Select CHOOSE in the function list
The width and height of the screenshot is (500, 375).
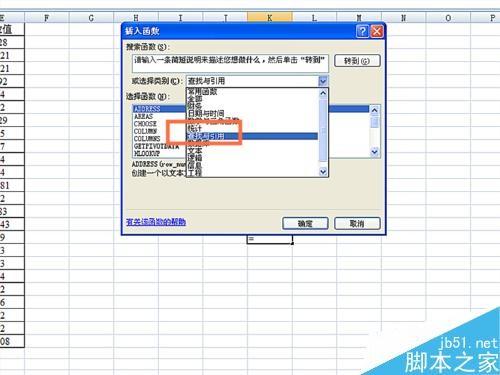point(145,124)
